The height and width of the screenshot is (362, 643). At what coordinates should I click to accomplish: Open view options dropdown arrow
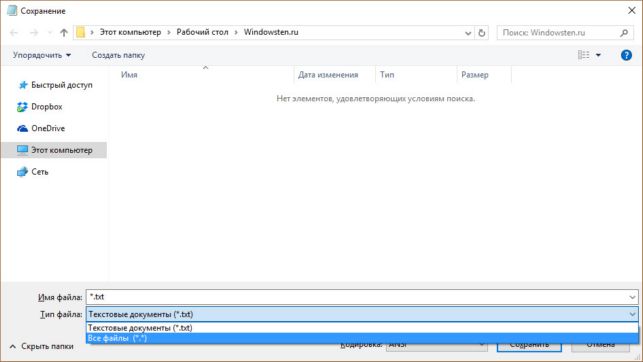598,55
